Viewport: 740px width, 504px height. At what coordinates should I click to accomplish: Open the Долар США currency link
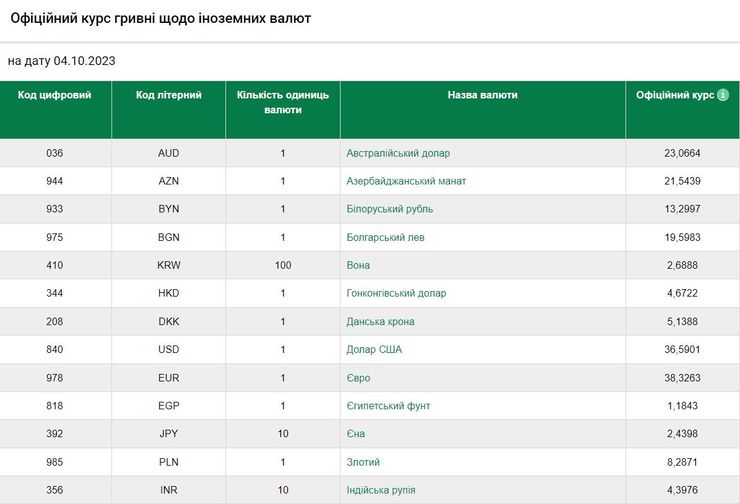click(x=374, y=349)
